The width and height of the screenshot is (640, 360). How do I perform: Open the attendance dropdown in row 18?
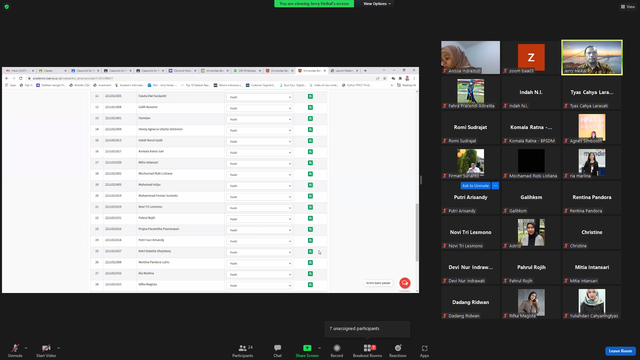(260, 174)
